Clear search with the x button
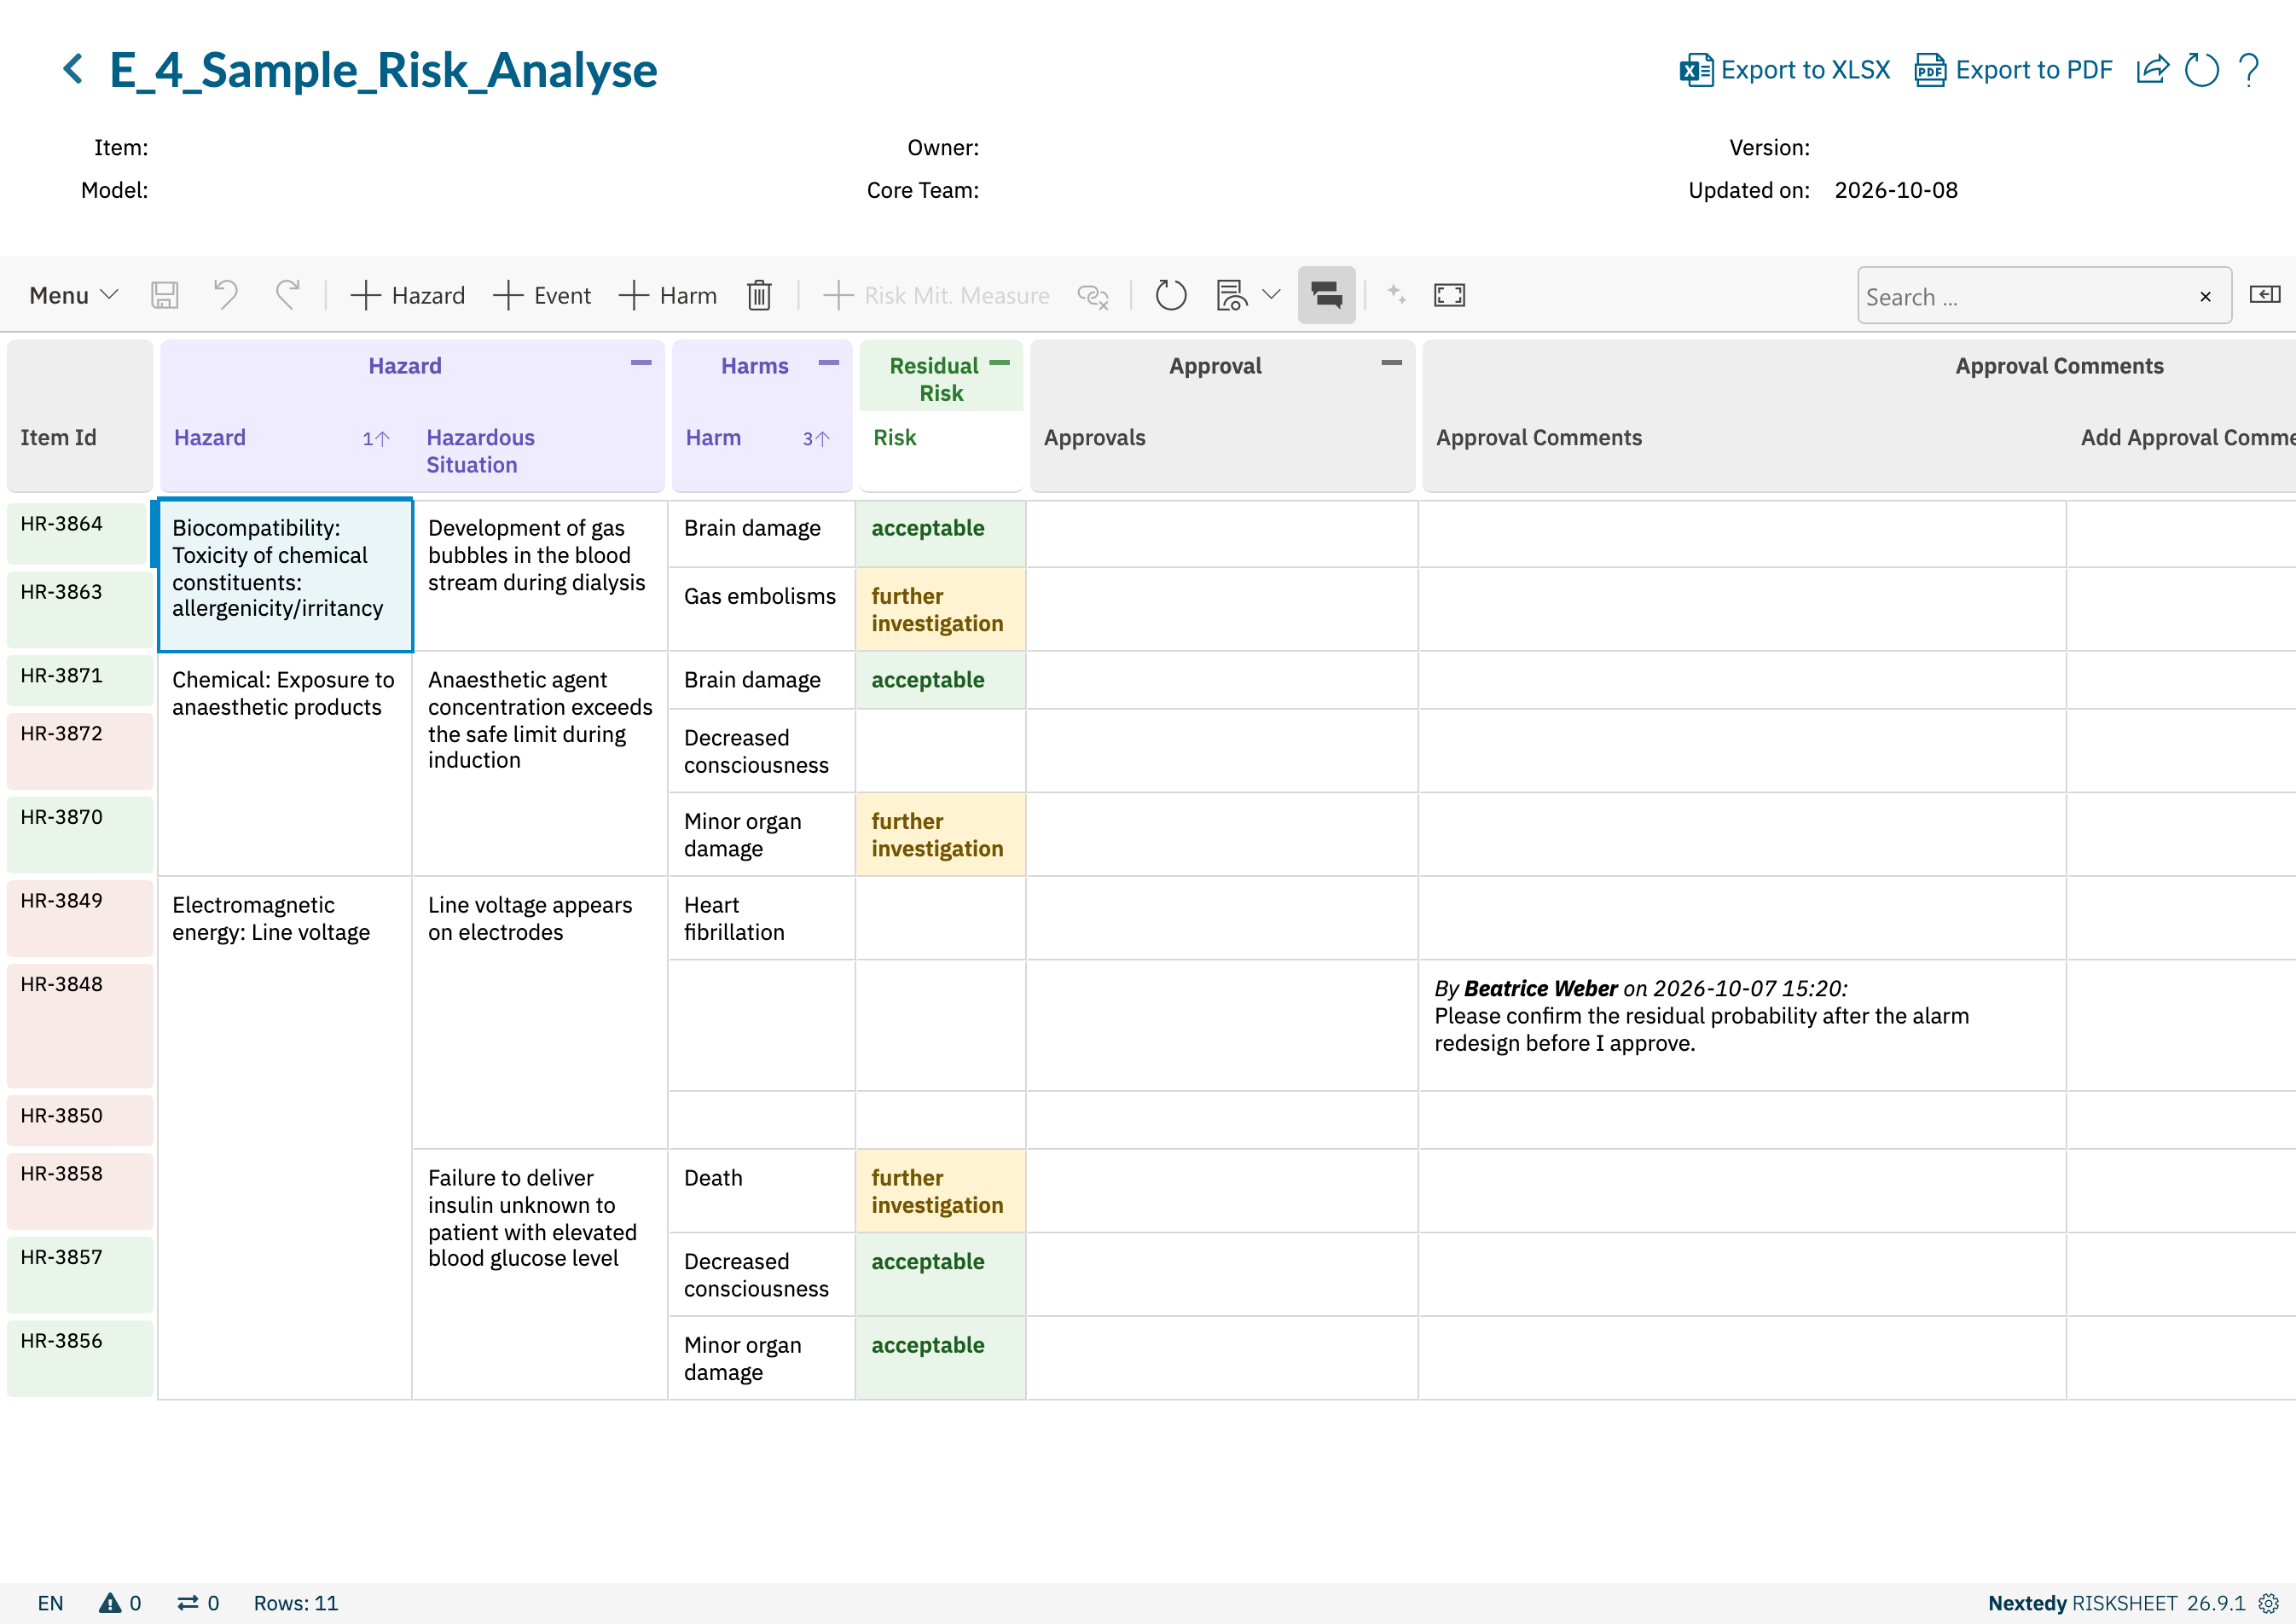The height and width of the screenshot is (1624, 2296). [x=2205, y=297]
